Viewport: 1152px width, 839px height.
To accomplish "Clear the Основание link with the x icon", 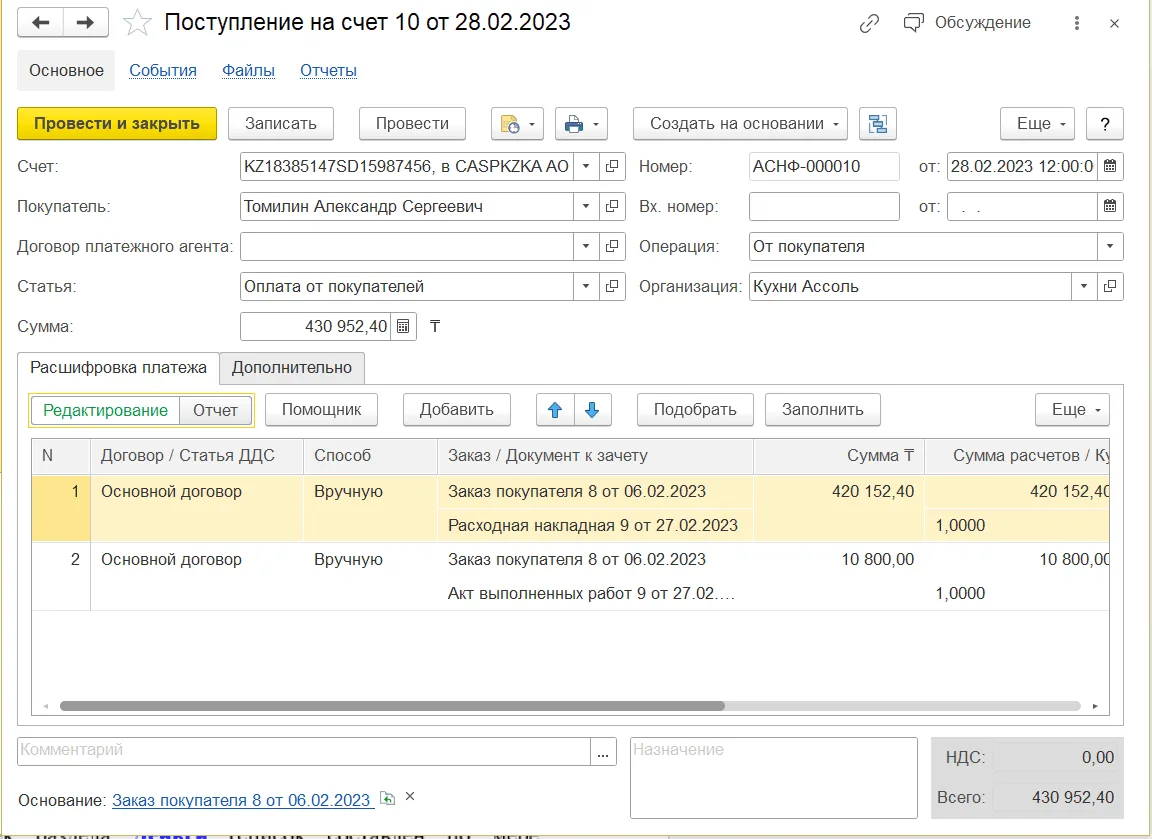I will pos(410,796).
